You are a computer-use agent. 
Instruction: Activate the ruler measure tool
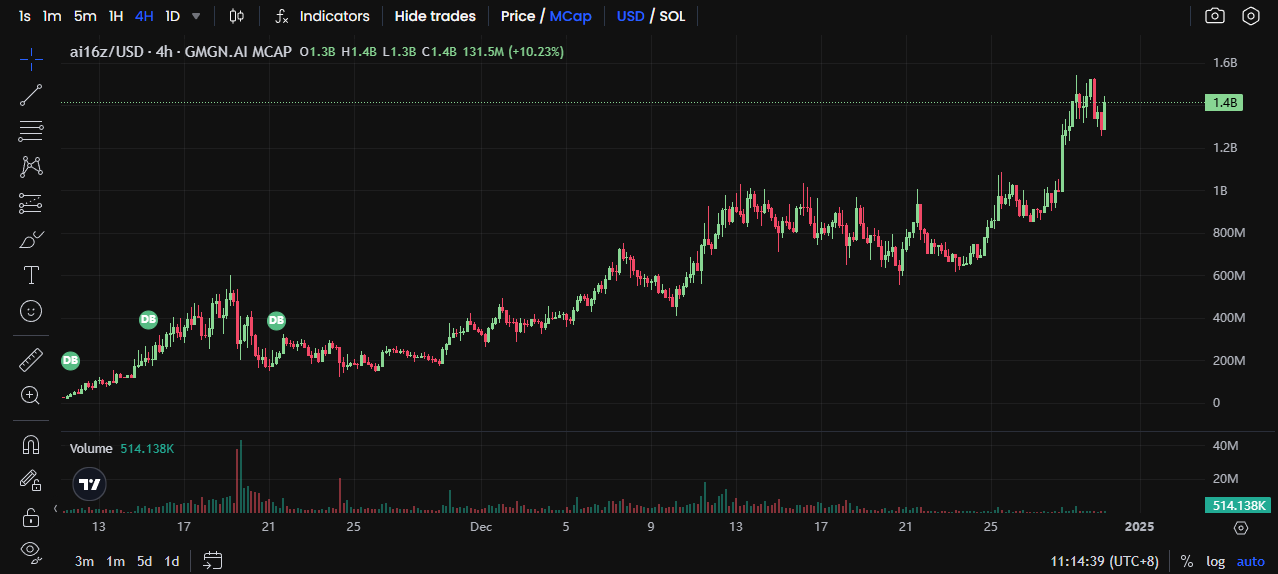click(31, 359)
